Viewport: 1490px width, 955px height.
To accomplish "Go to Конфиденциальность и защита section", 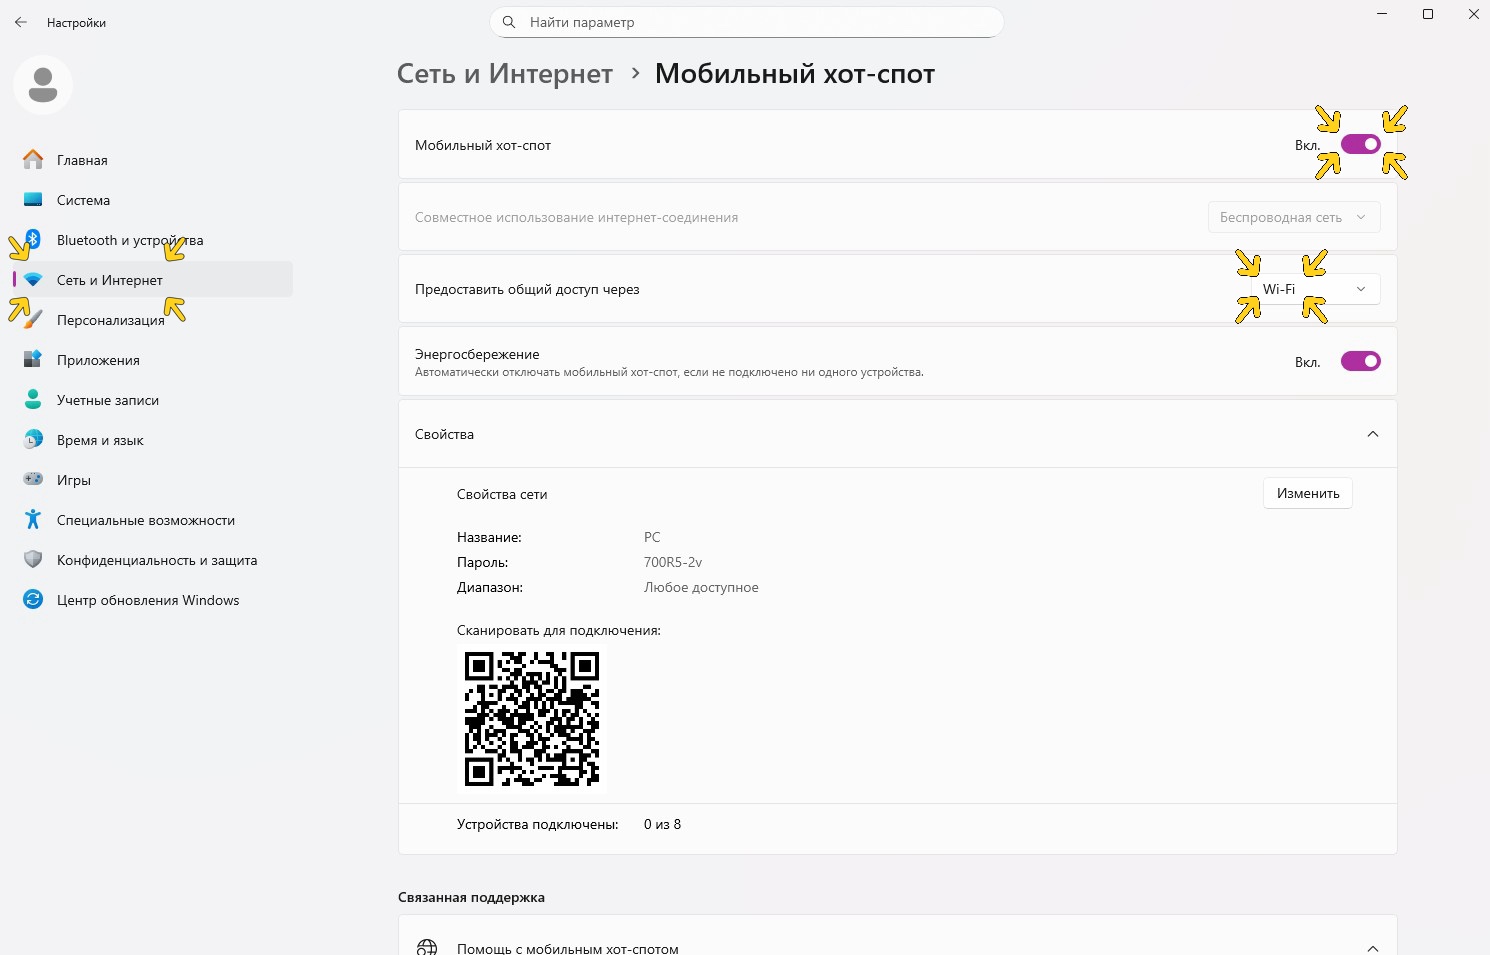I will click(157, 560).
